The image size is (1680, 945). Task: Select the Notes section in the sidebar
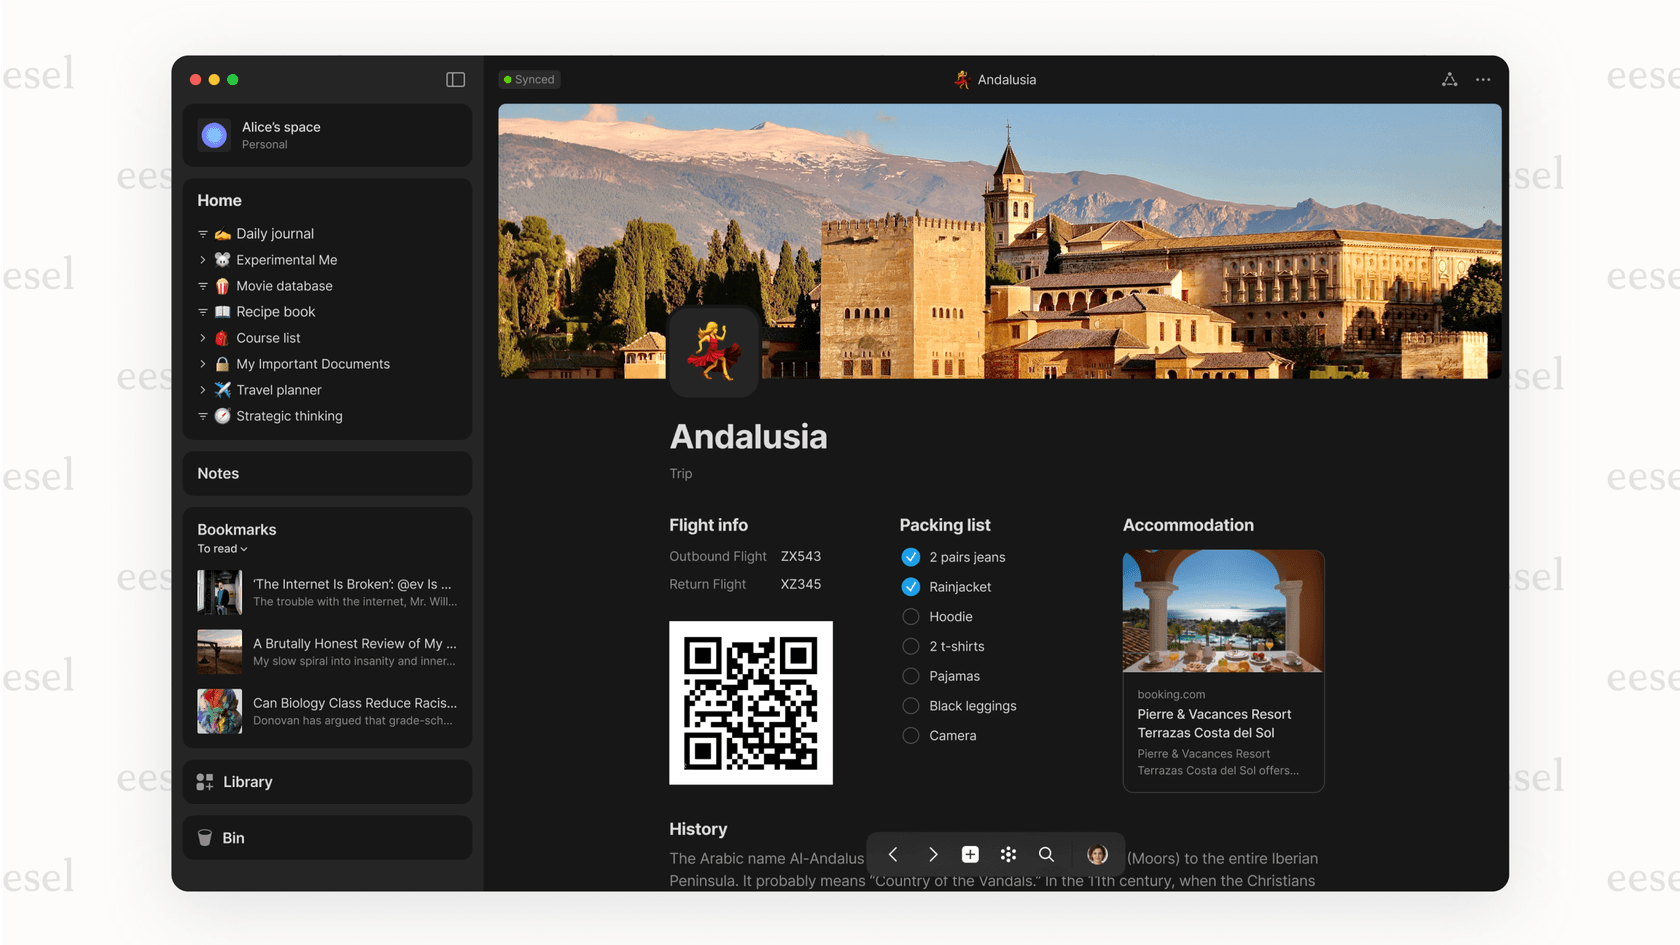click(217, 473)
